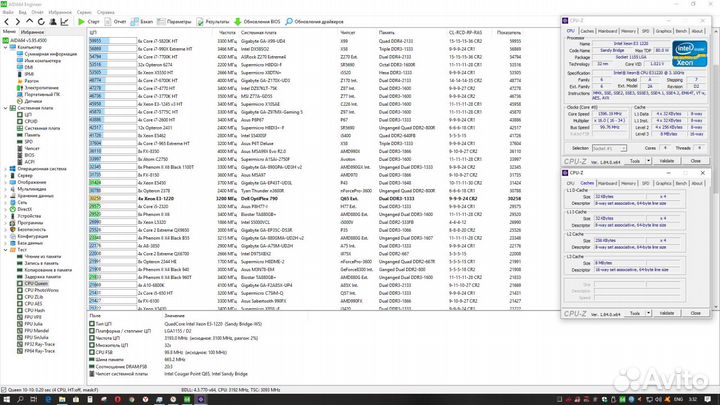Click the up-level arrow in AIDA64 toolbar
The image size is (720, 405).
coord(29,22)
